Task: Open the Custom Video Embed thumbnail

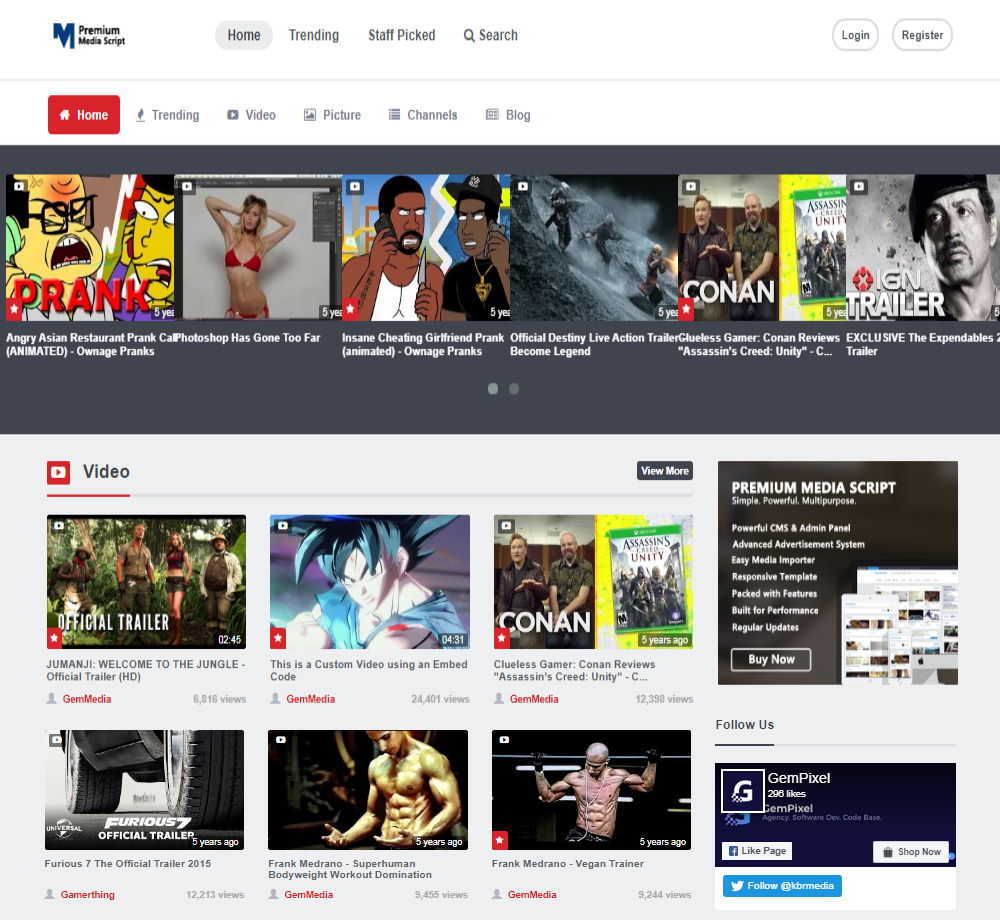Action: click(370, 582)
